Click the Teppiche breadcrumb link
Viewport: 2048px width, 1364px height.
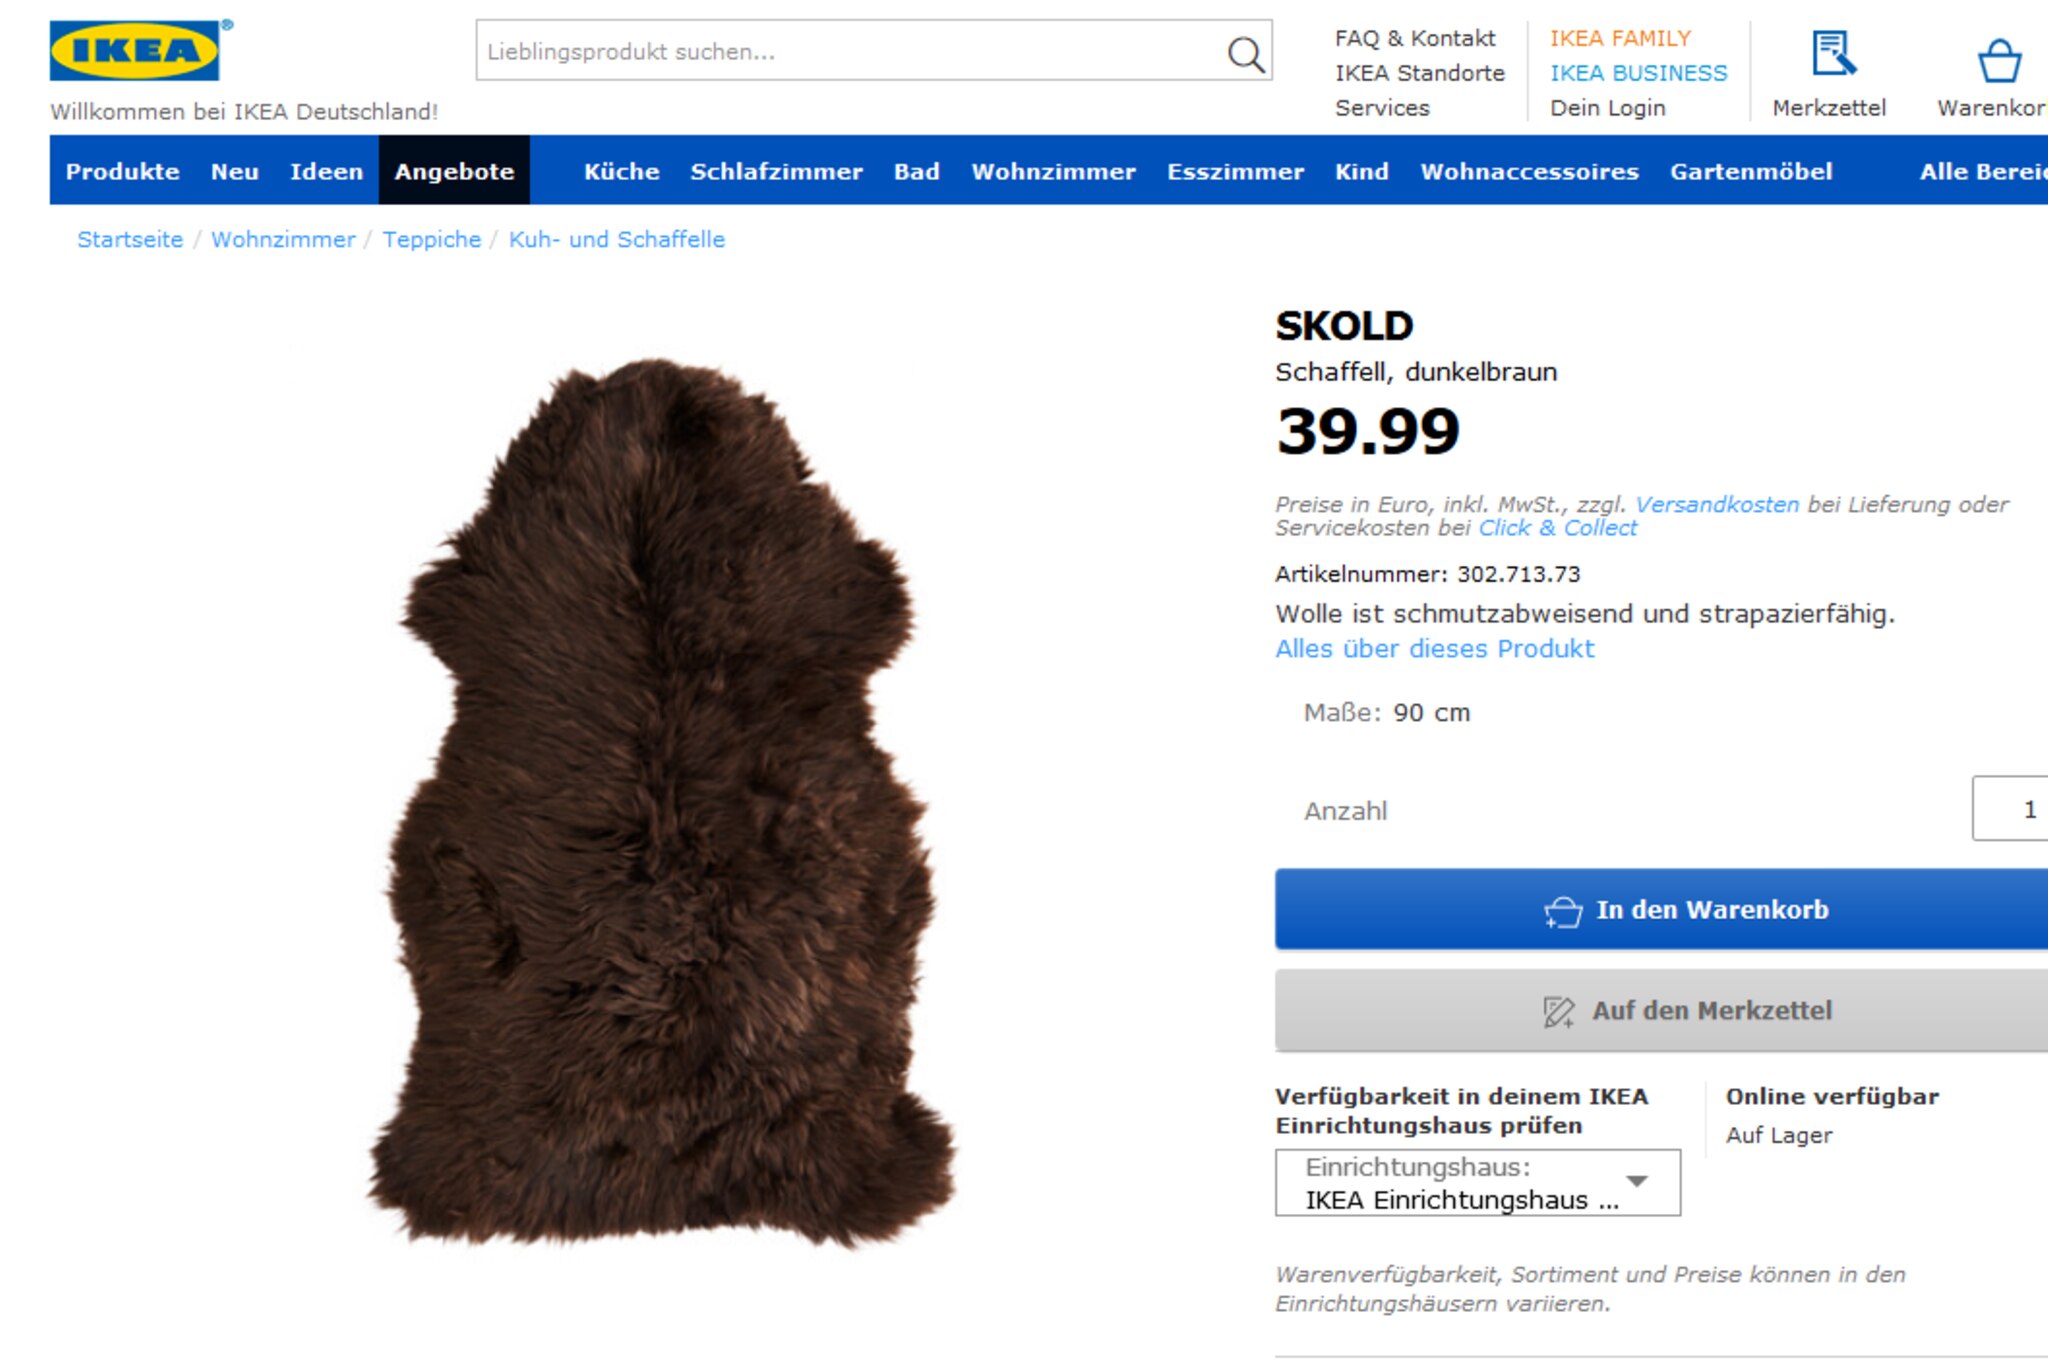(x=431, y=240)
